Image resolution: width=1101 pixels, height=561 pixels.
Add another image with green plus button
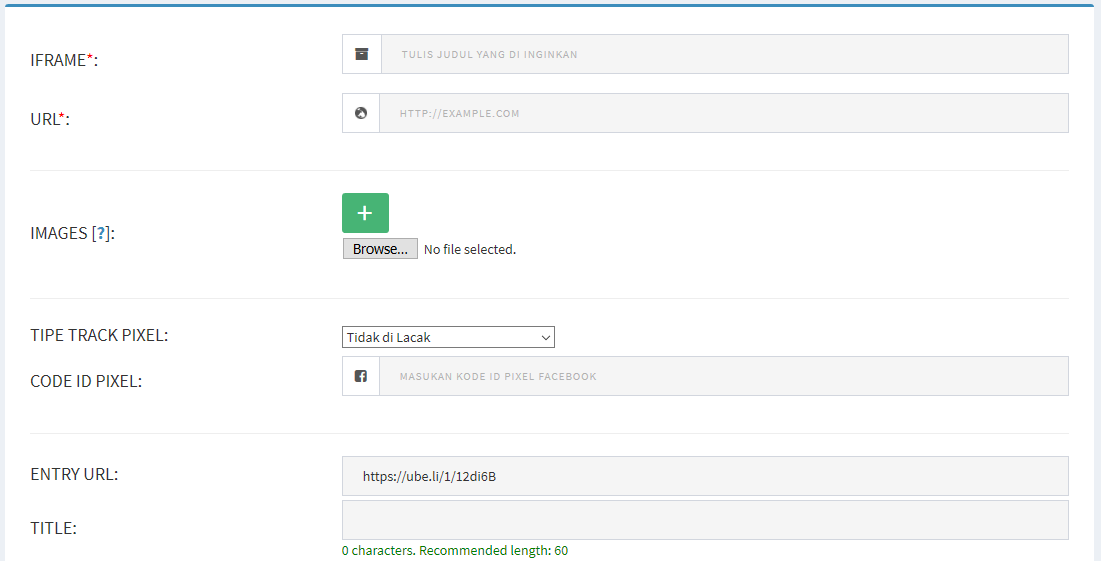365,213
